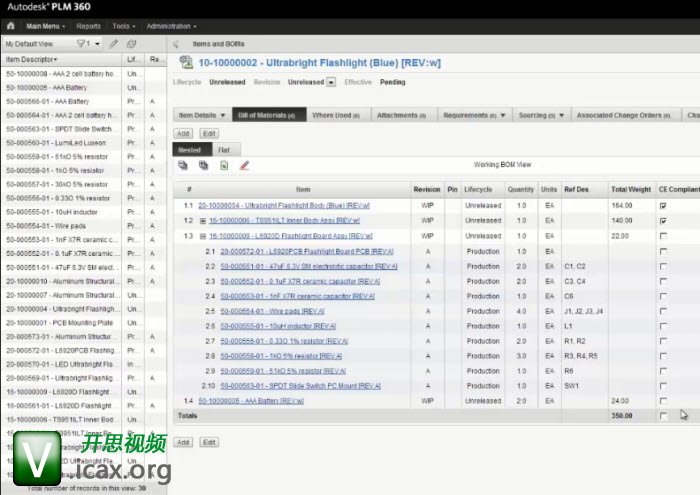Screen dimensions: 700x495
Task: Toggle CE Compliant for L6920D Flashlight Board Assy
Action: 663,236
